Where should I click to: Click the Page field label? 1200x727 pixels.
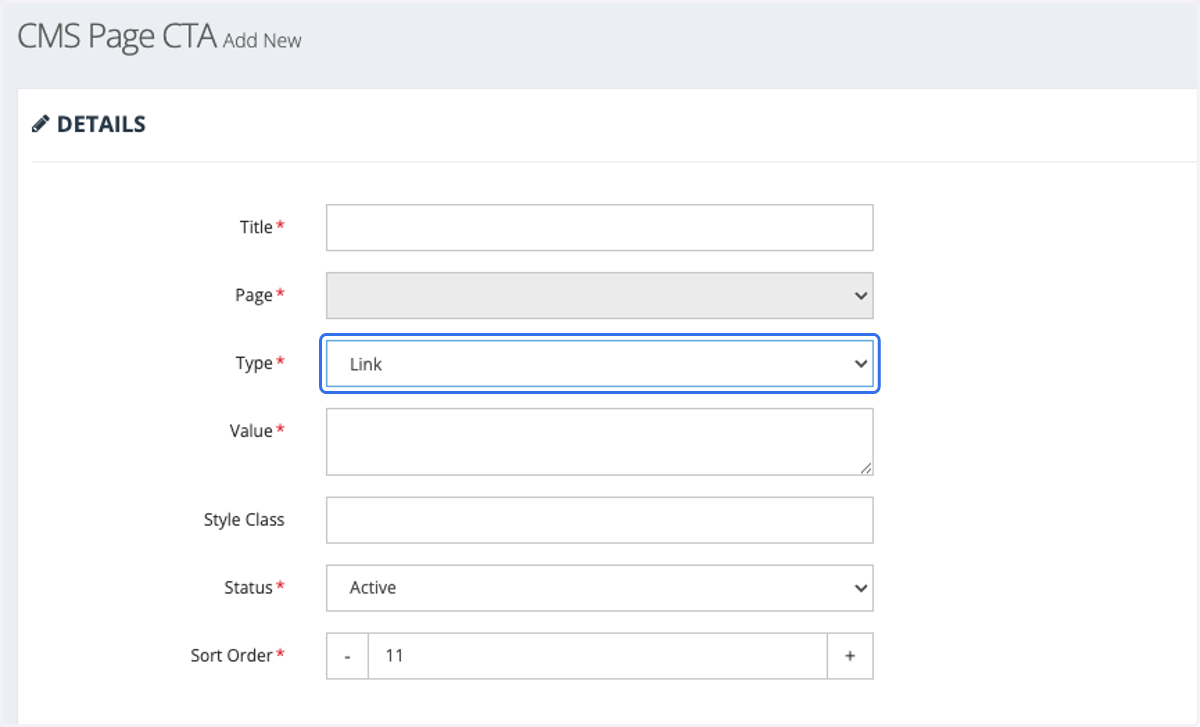pyautogui.click(x=254, y=295)
